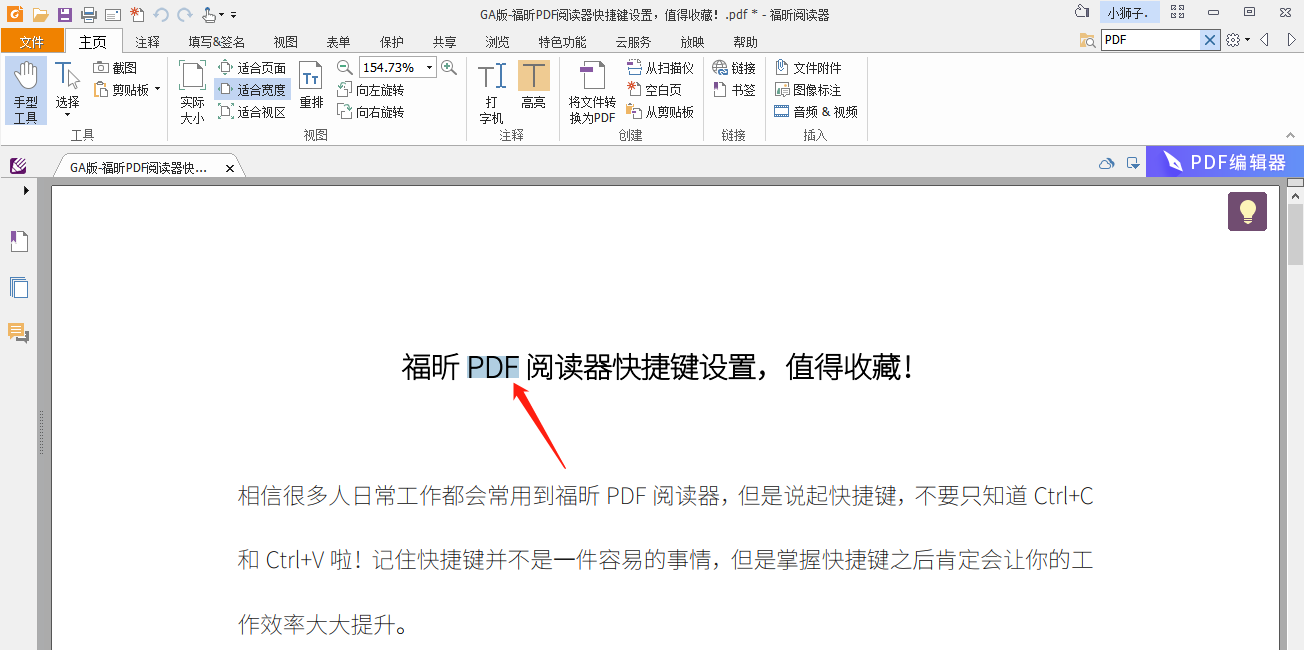1304x650 pixels.
Task: Click the folder search icon beside search box
Action: (1087, 40)
